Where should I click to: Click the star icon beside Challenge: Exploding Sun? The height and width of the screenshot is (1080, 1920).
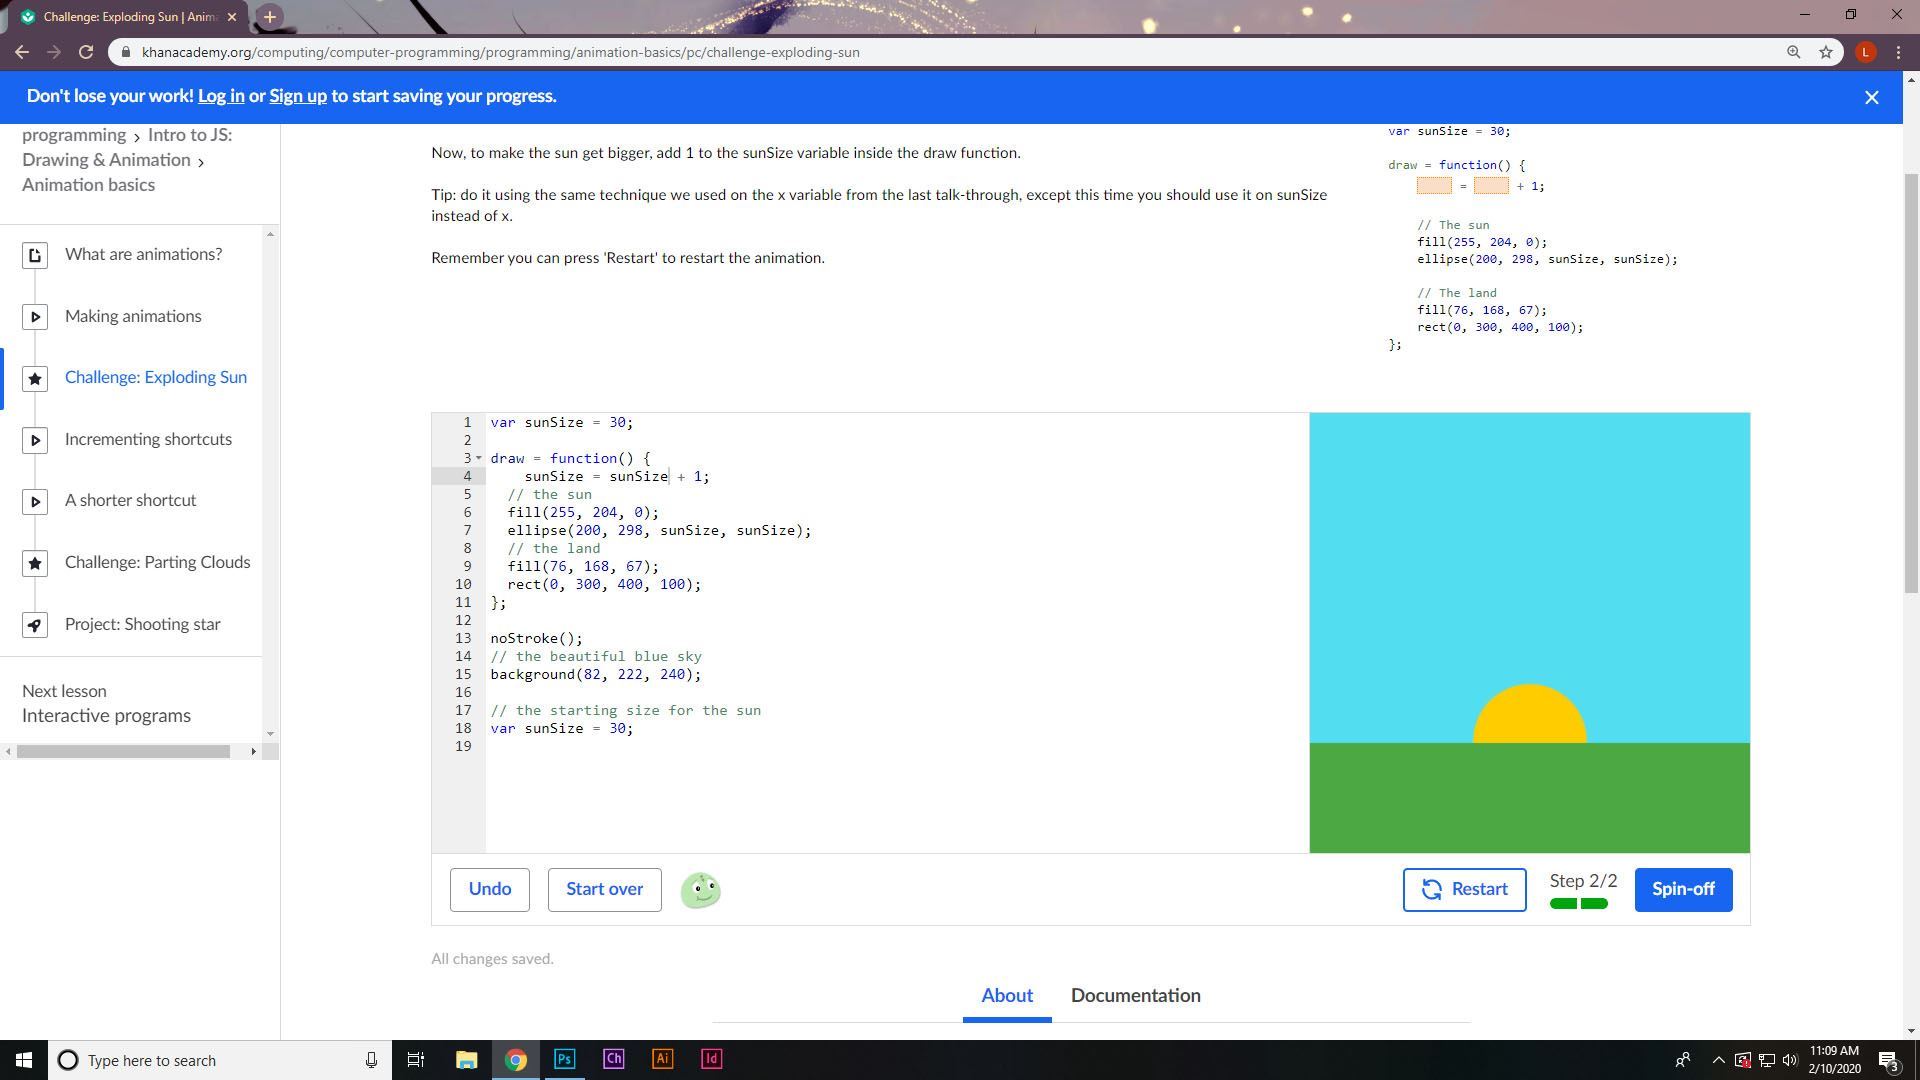35,379
